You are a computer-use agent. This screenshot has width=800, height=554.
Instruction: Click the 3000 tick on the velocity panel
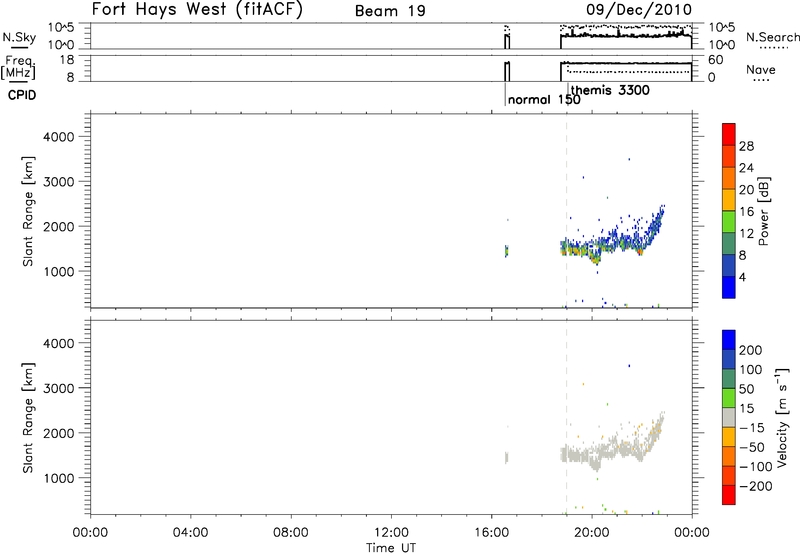coord(59,388)
